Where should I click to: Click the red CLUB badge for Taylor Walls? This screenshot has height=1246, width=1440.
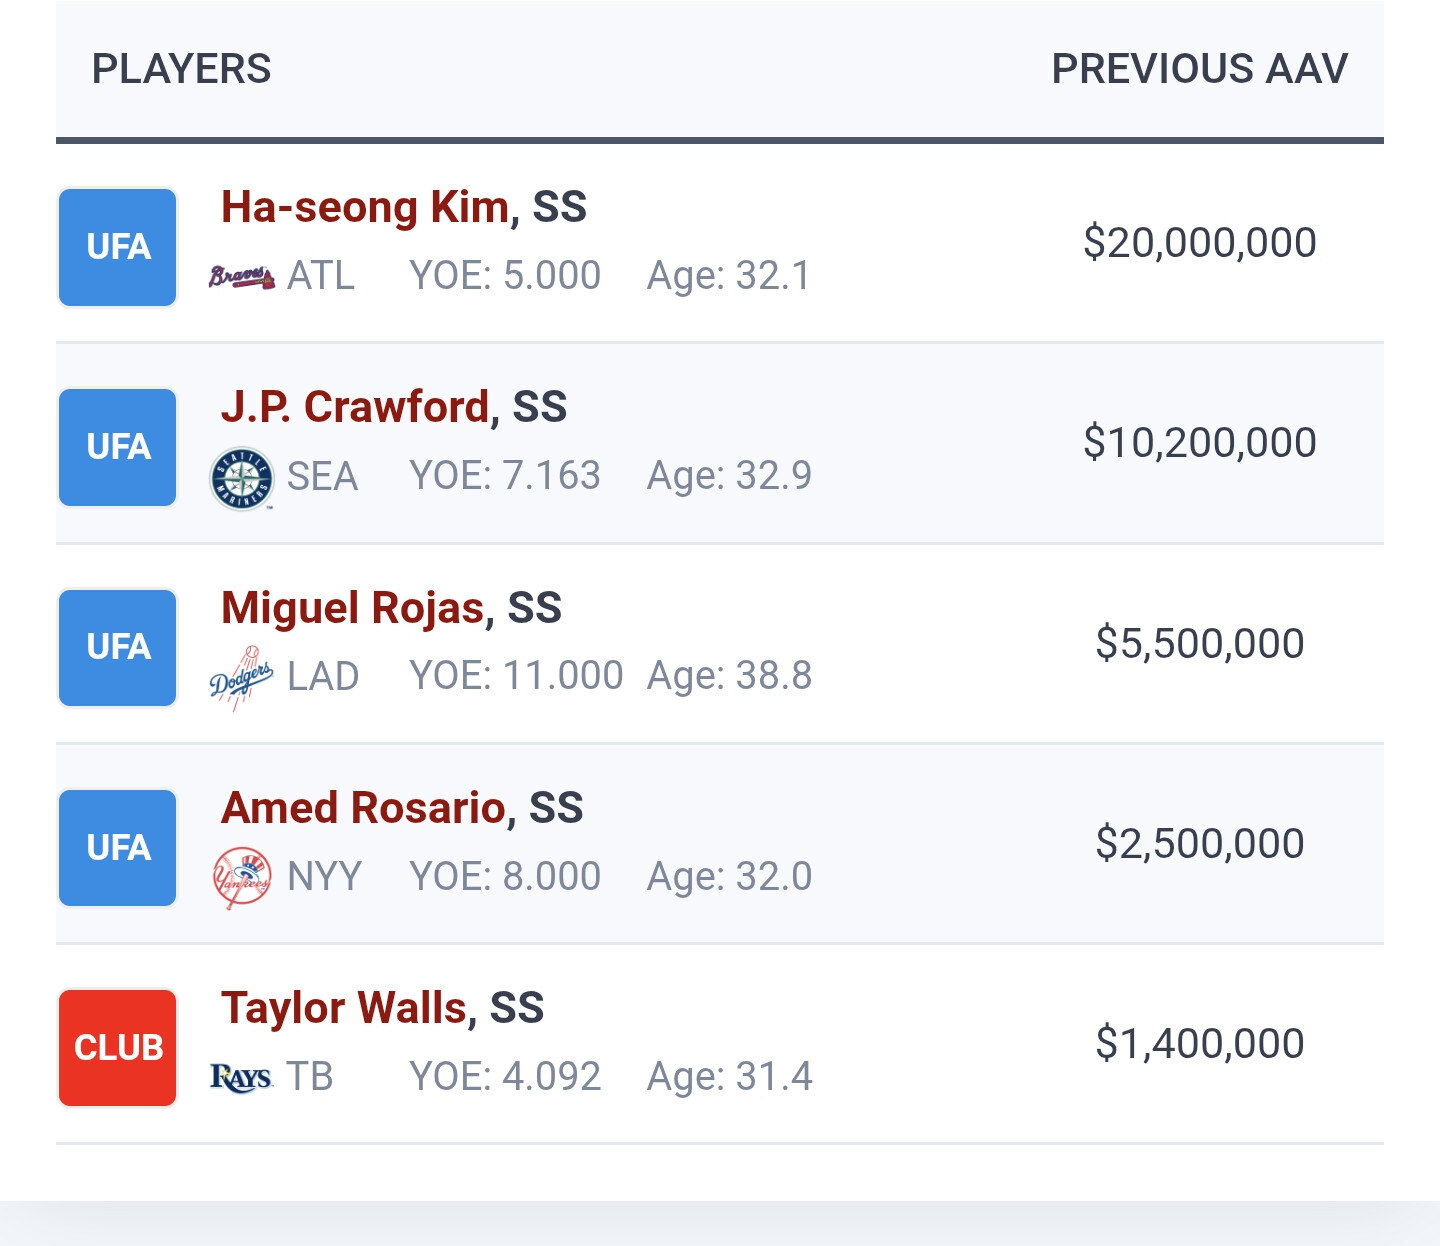(118, 1048)
